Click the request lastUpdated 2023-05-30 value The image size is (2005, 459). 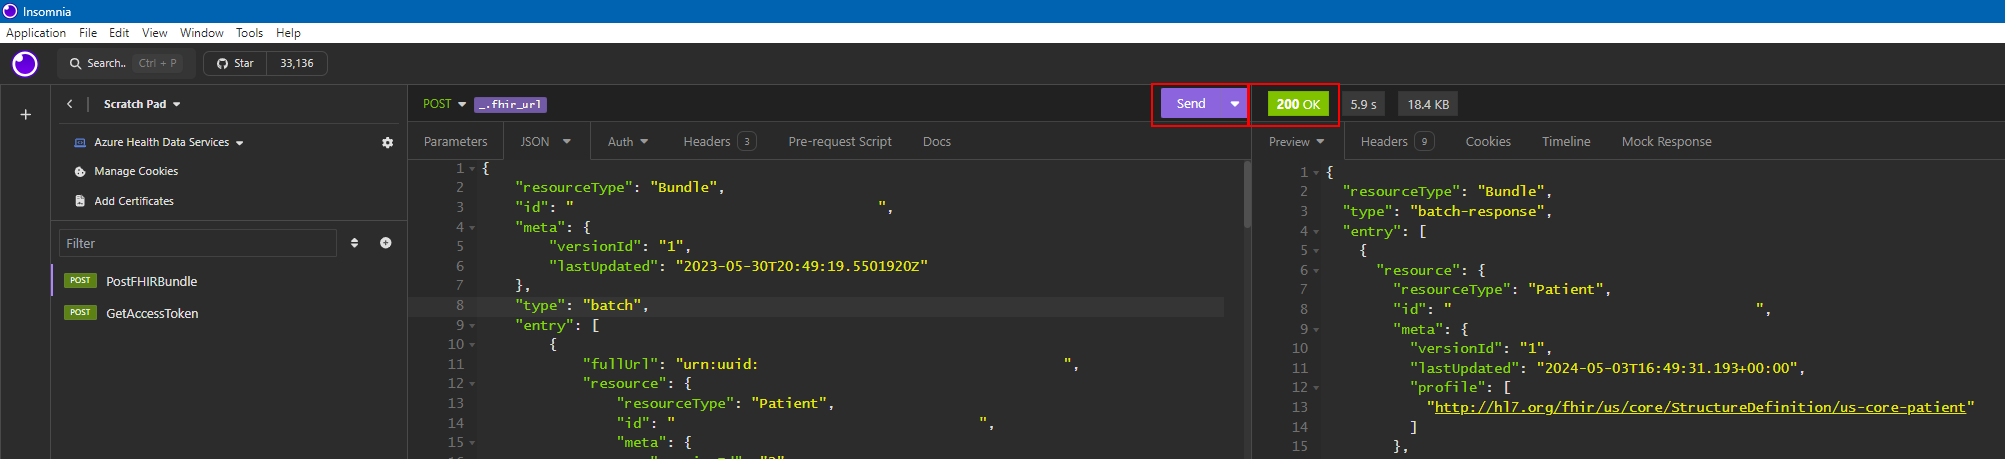[802, 266]
